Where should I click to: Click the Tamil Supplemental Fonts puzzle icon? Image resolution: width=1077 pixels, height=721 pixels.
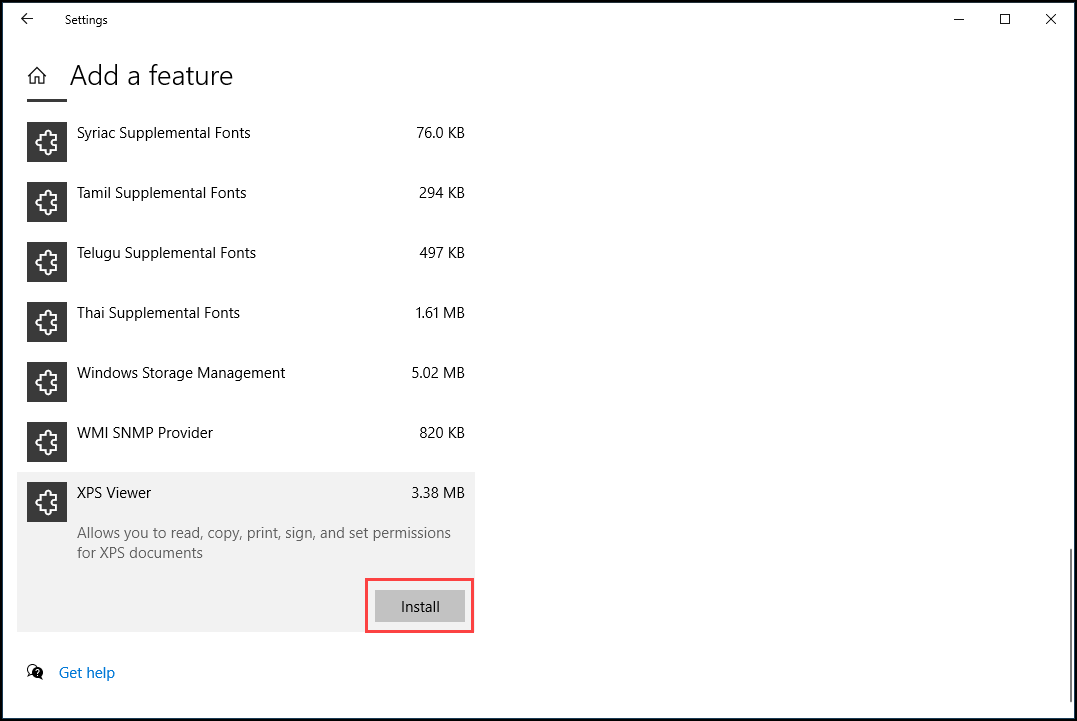click(x=47, y=202)
